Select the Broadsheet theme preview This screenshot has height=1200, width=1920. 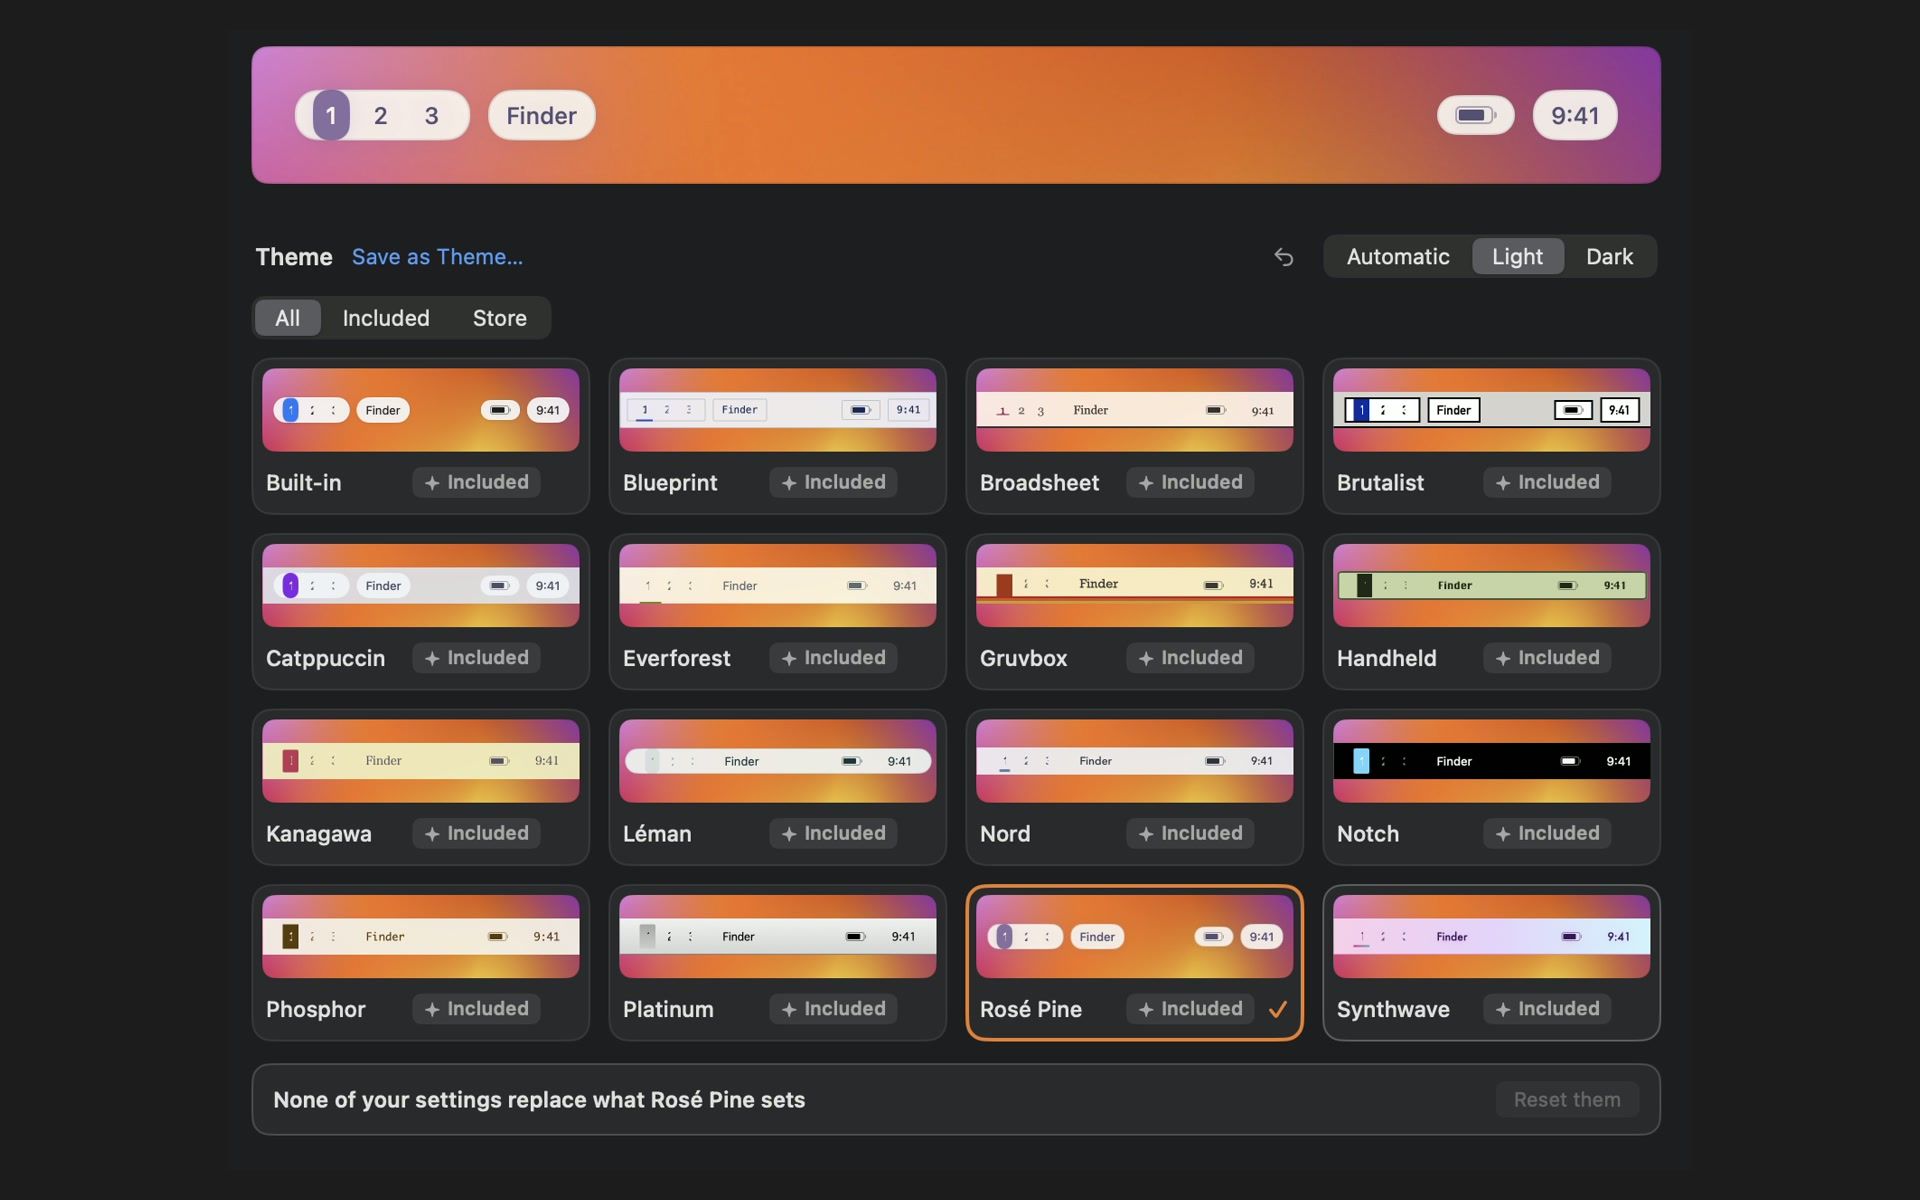1134,410
